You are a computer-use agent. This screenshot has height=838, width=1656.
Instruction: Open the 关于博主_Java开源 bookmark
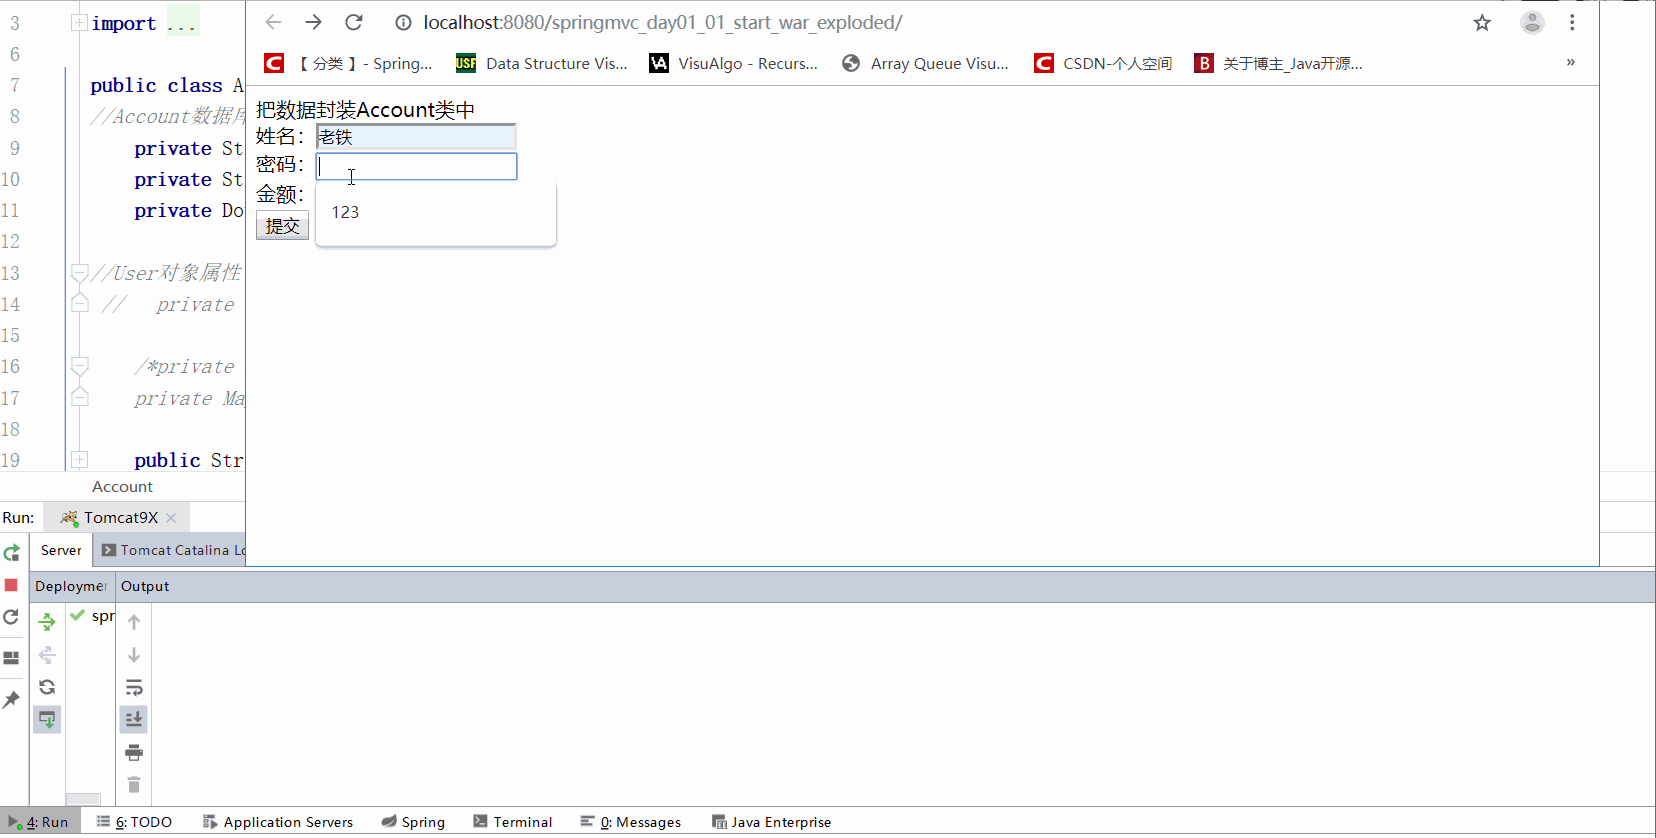tap(1278, 63)
